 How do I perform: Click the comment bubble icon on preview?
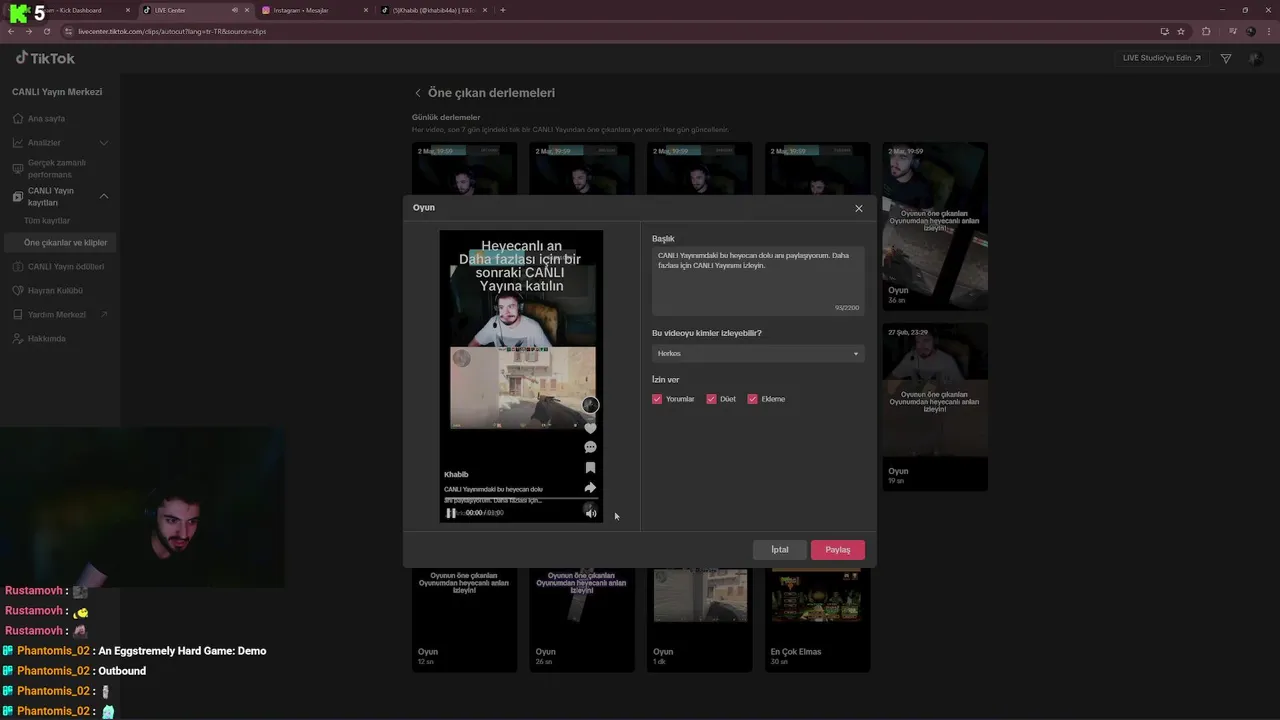click(590, 447)
